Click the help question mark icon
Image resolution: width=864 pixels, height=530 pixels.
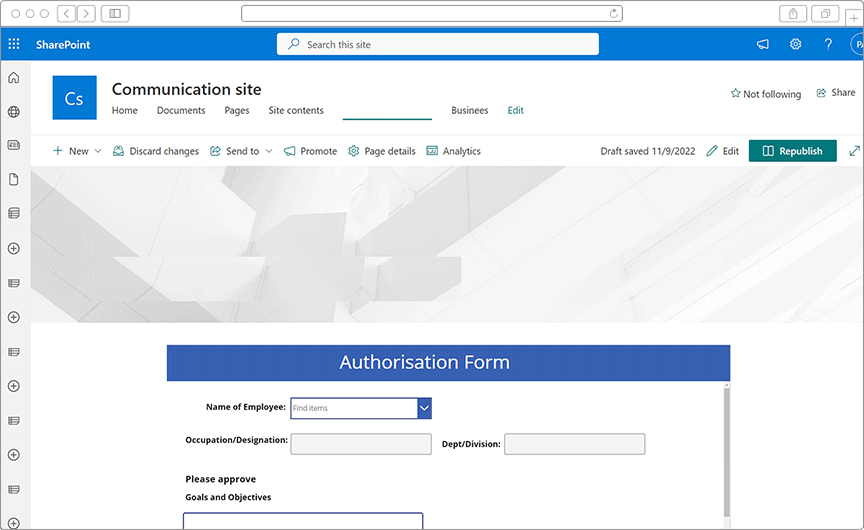[x=828, y=44]
